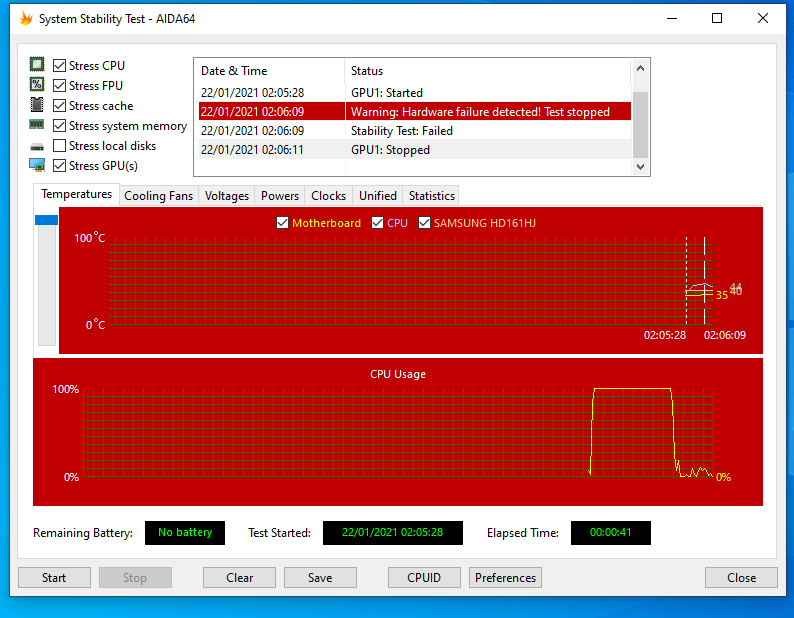Click the blue graph zoom slider handle
Image resolution: width=794 pixels, height=618 pixels.
[x=47, y=220]
